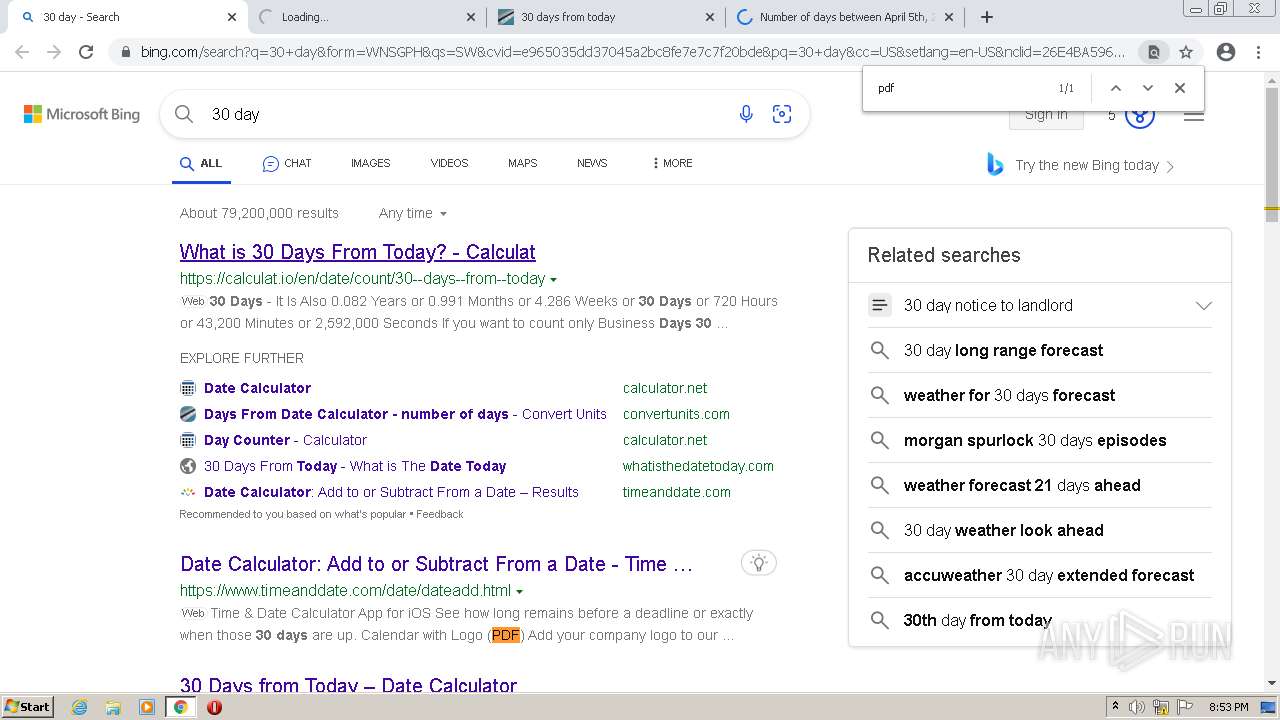Go back with the browser back arrow
Viewport: 1280px width, 720px height.
22,52
